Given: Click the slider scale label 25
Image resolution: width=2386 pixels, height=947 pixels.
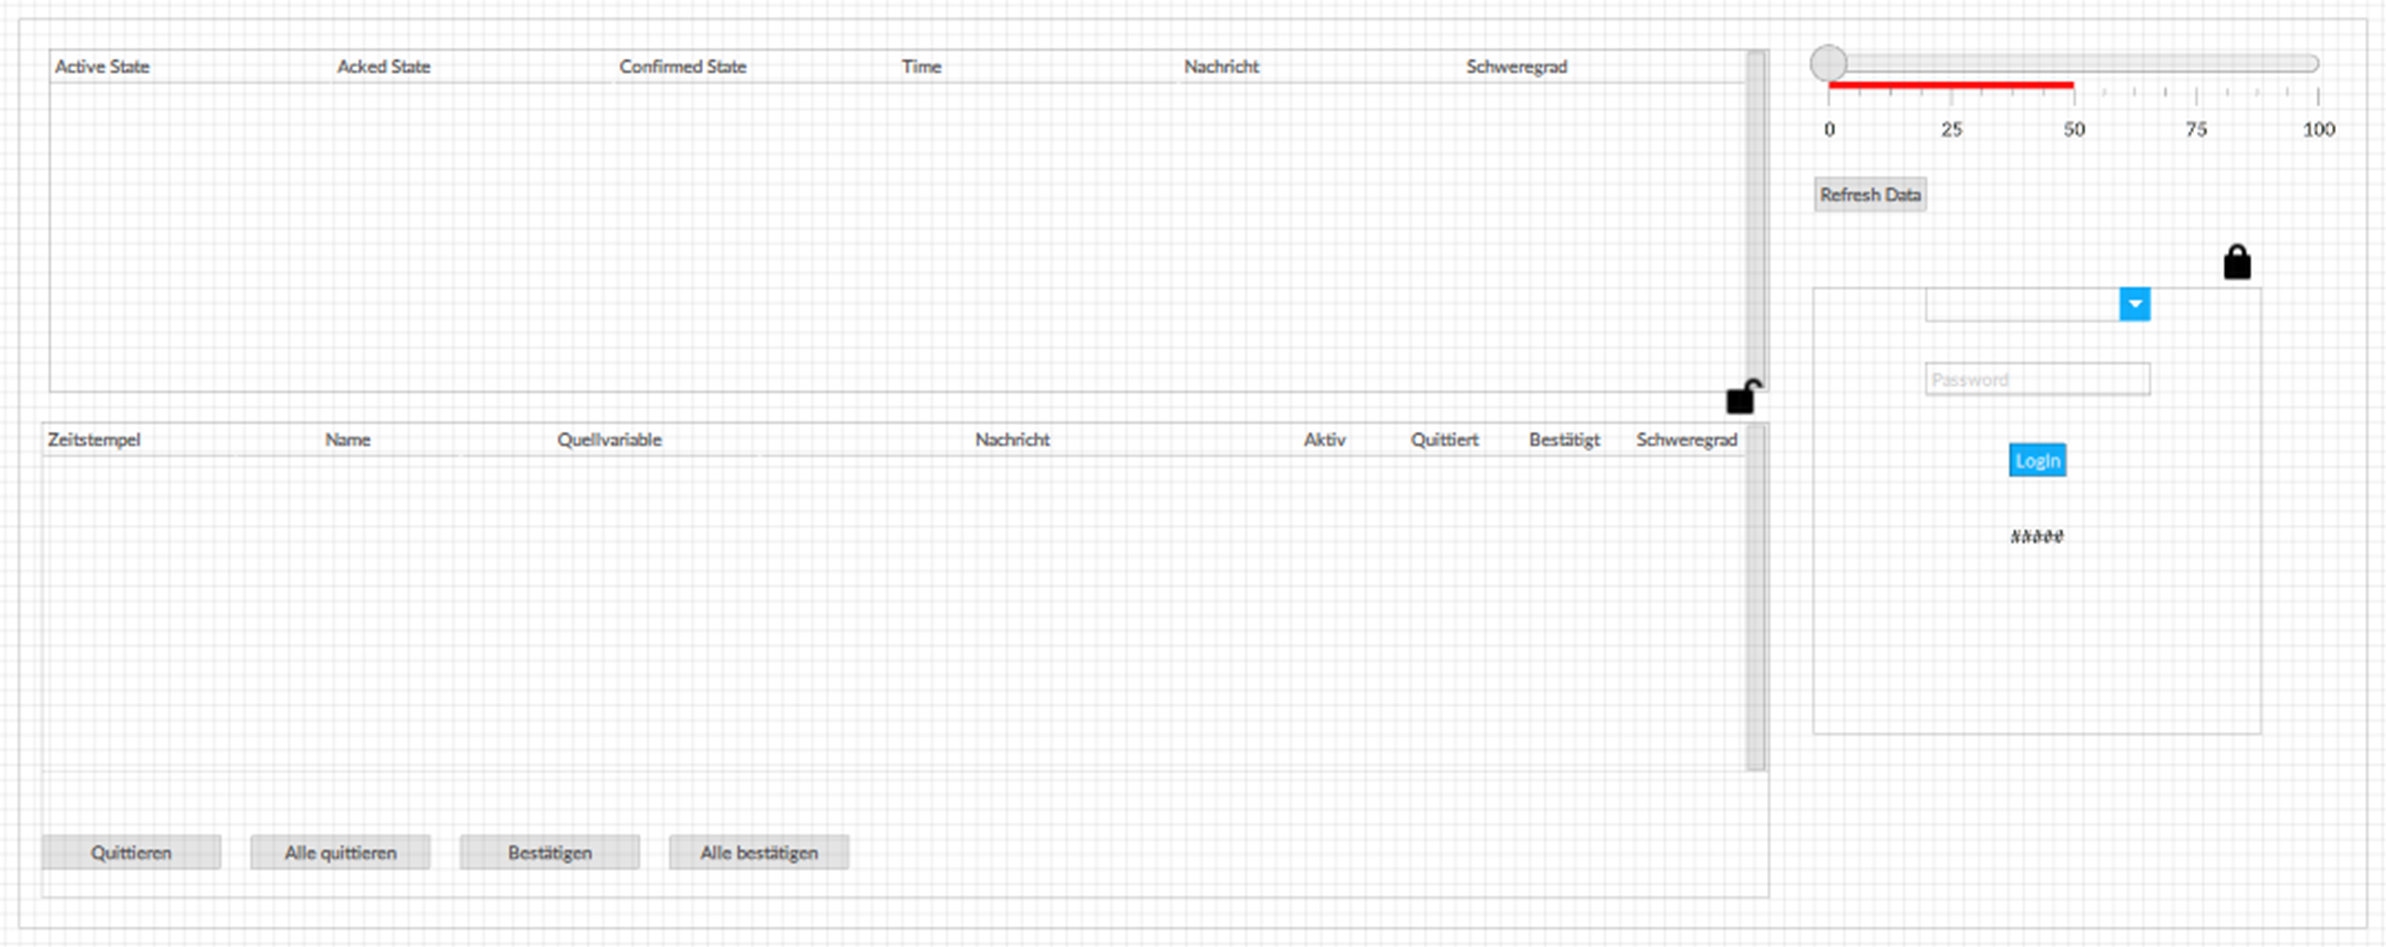Looking at the screenshot, I should (x=1951, y=129).
